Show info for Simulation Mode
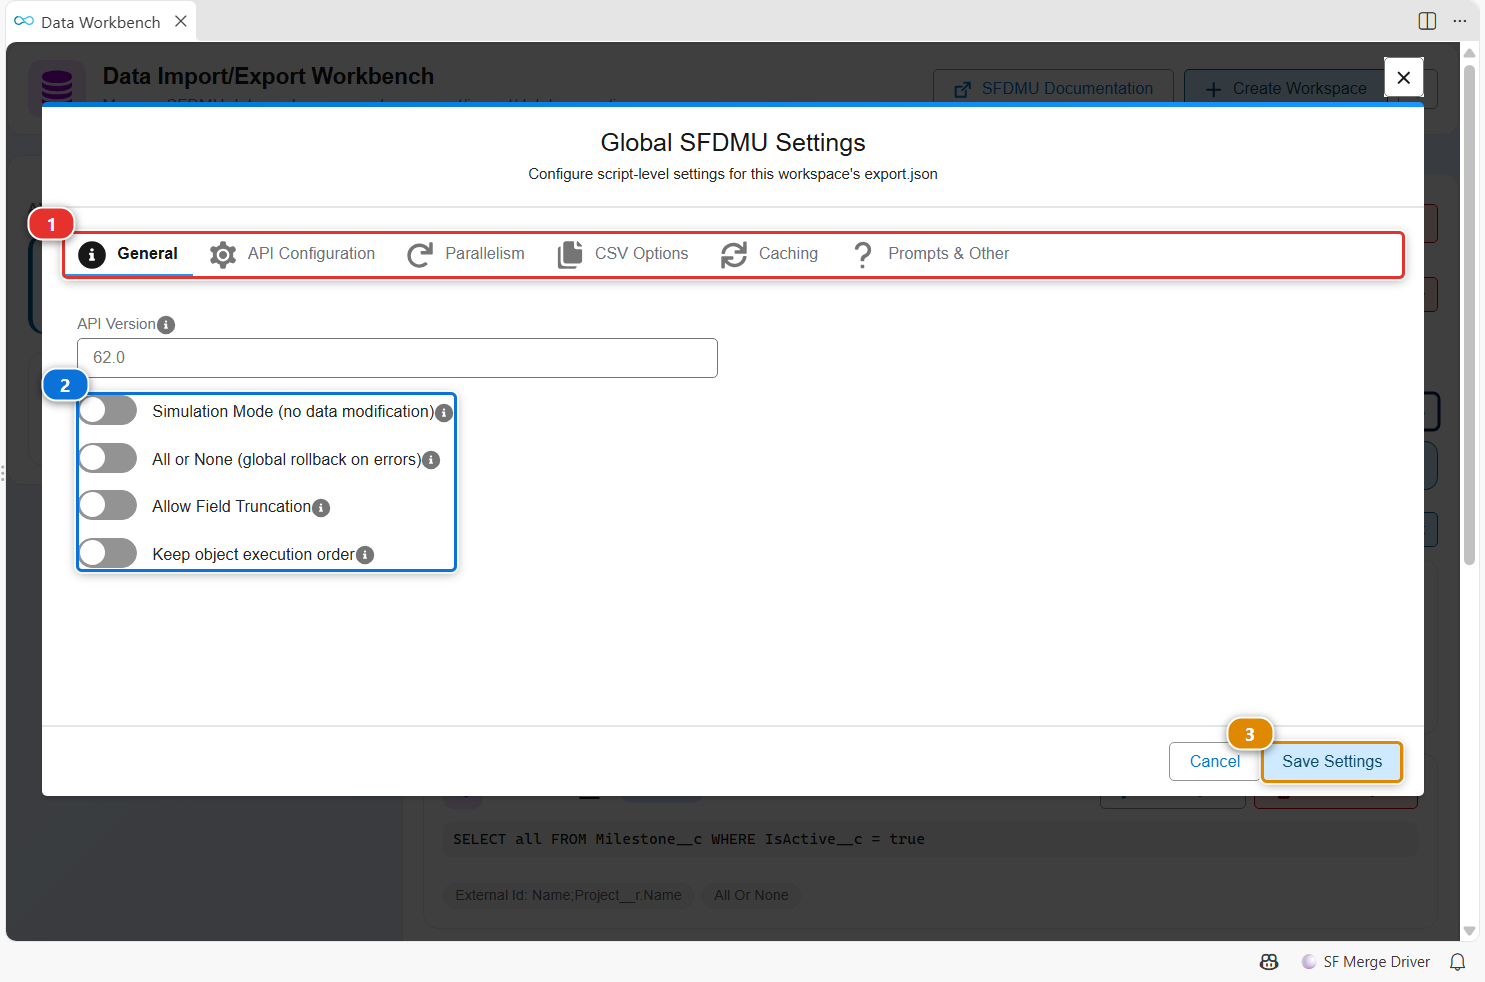1485x982 pixels. tap(445, 413)
